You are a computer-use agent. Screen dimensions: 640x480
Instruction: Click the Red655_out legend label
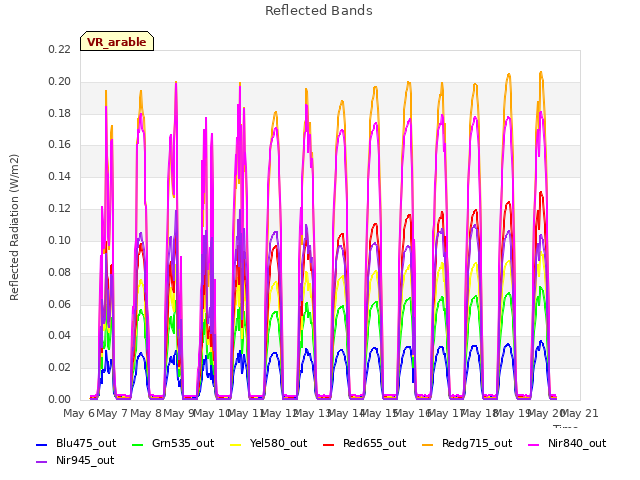click(x=374, y=444)
